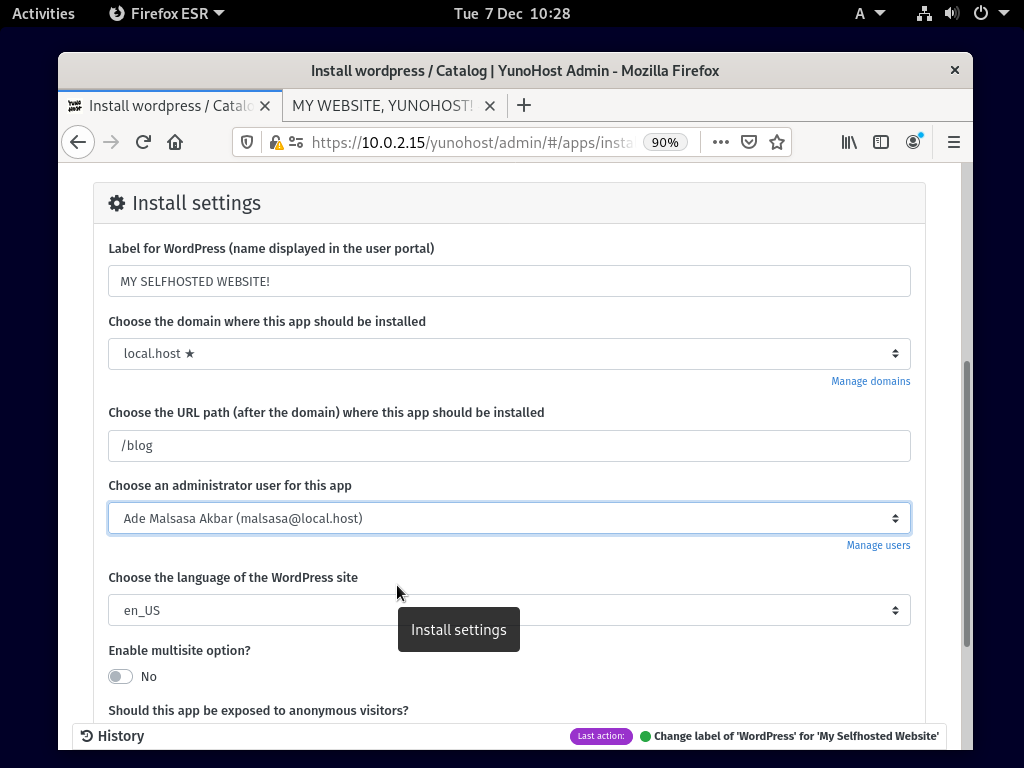Follow the Manage users link

(x=878, y=545)
